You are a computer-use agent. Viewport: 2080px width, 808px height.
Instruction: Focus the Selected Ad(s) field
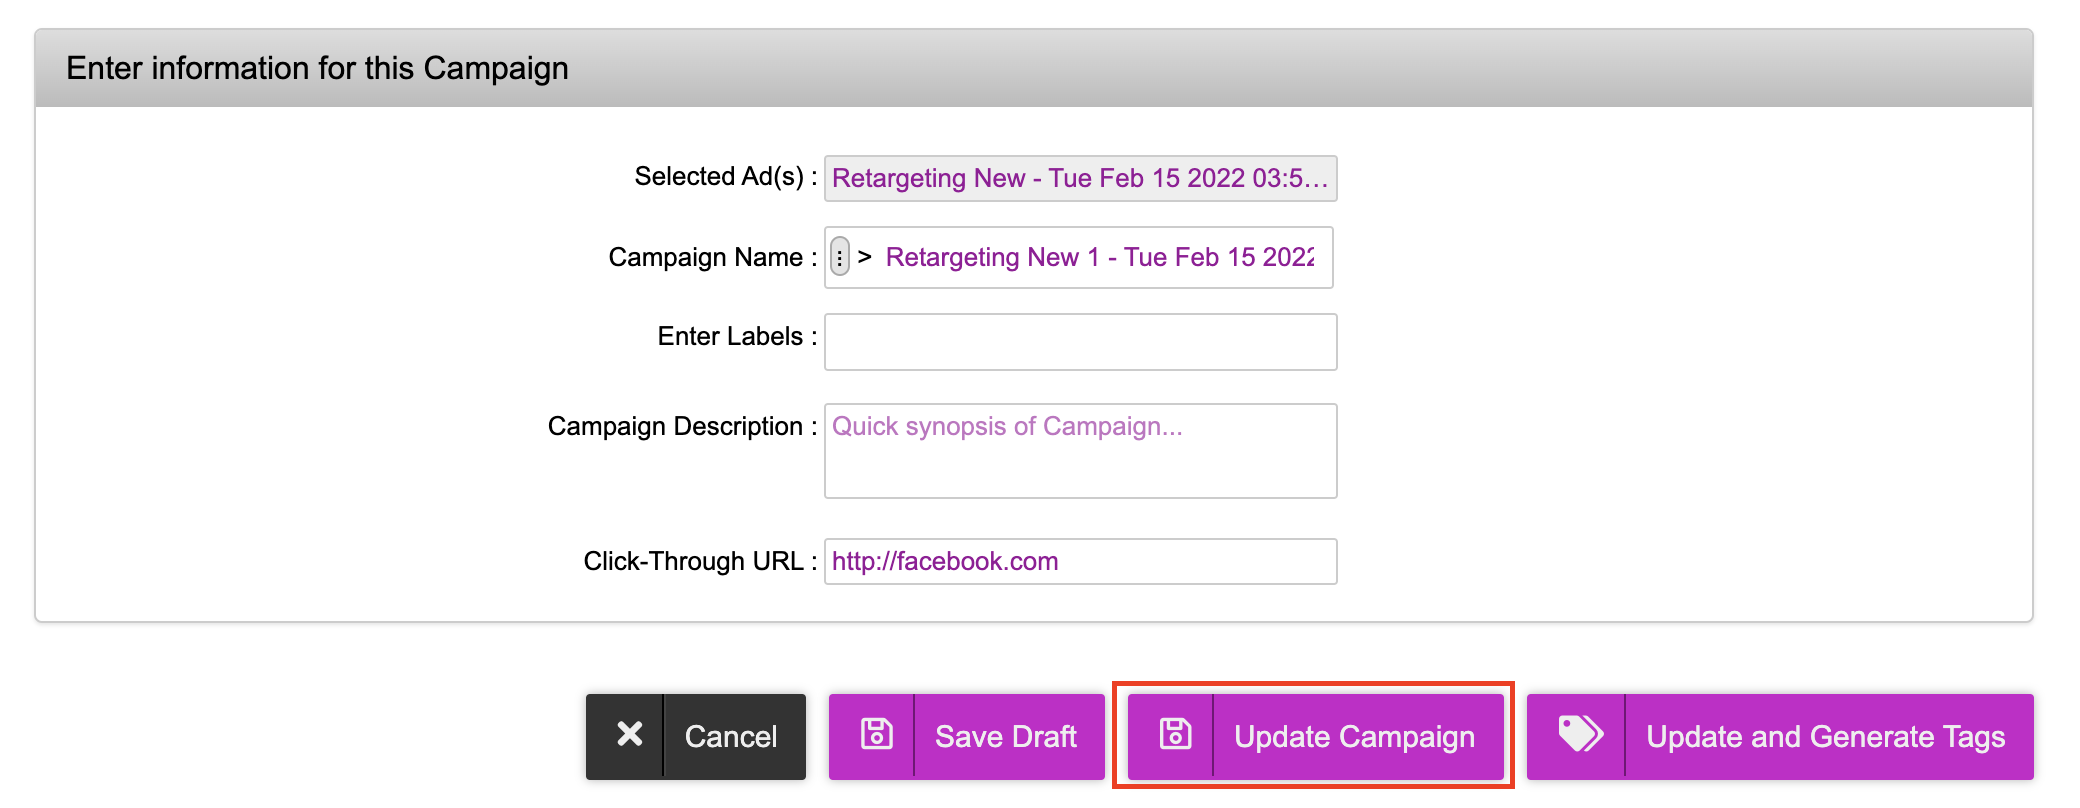(x=1080, y=178)
